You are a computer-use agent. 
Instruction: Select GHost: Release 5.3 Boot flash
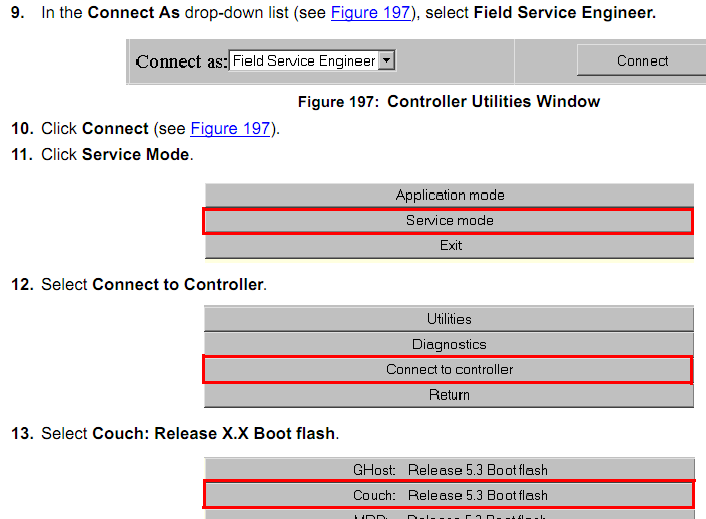(x=449, y=470)
